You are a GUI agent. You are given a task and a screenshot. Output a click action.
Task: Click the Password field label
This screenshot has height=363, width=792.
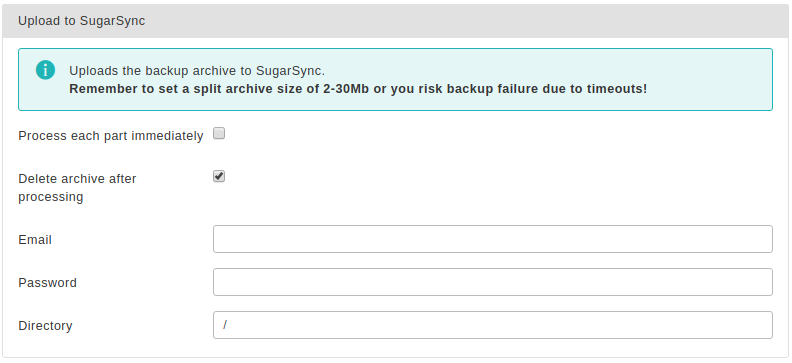pyautogui.click(x=47, y=283)
